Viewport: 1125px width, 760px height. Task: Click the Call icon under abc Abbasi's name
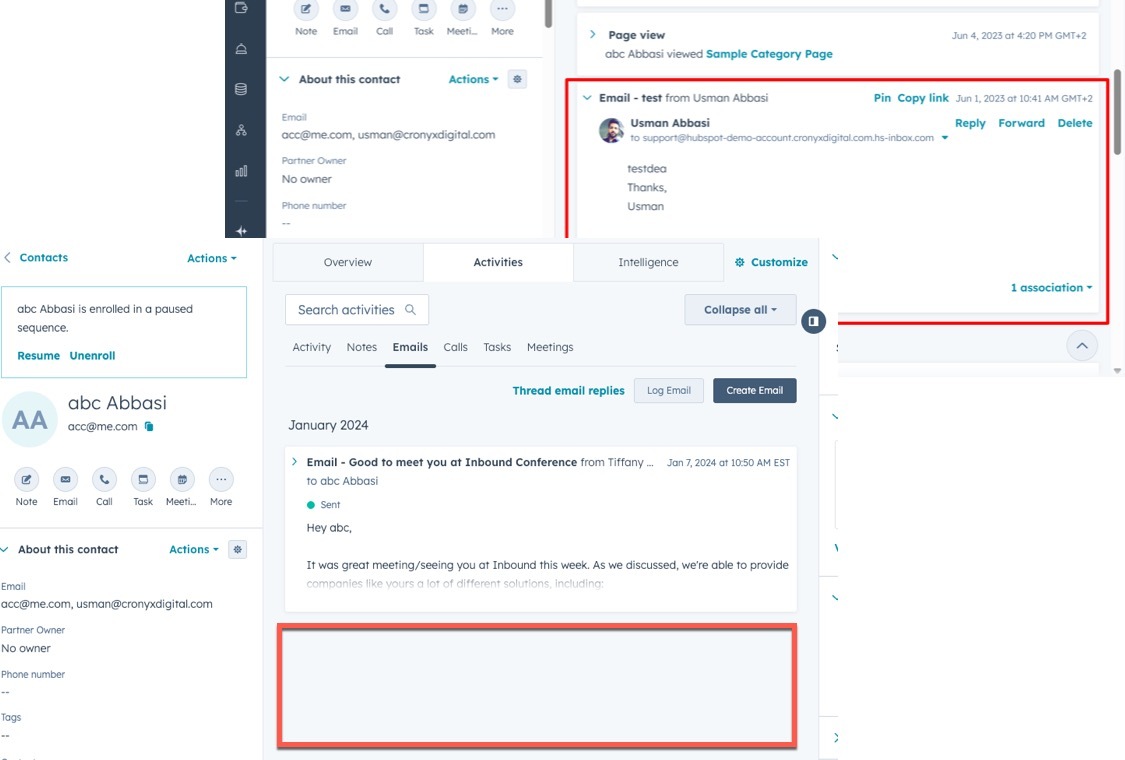click(x=104, y=479)
